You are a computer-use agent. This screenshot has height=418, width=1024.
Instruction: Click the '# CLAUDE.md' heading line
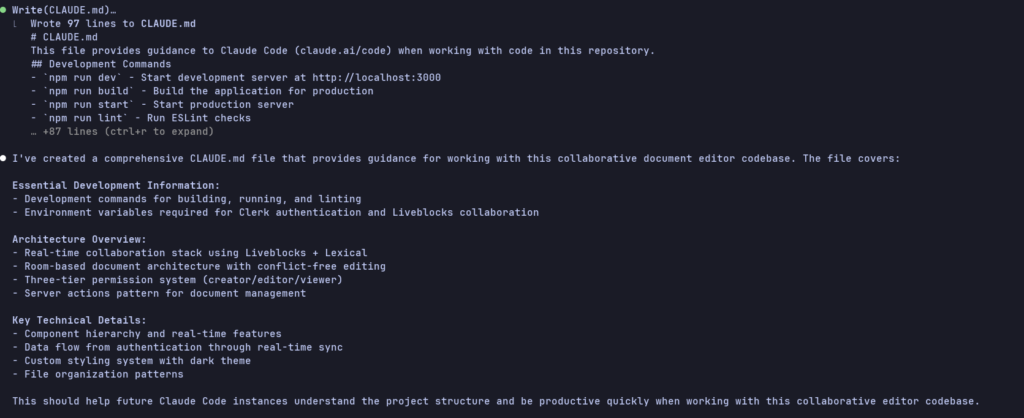tap(64, 37)
